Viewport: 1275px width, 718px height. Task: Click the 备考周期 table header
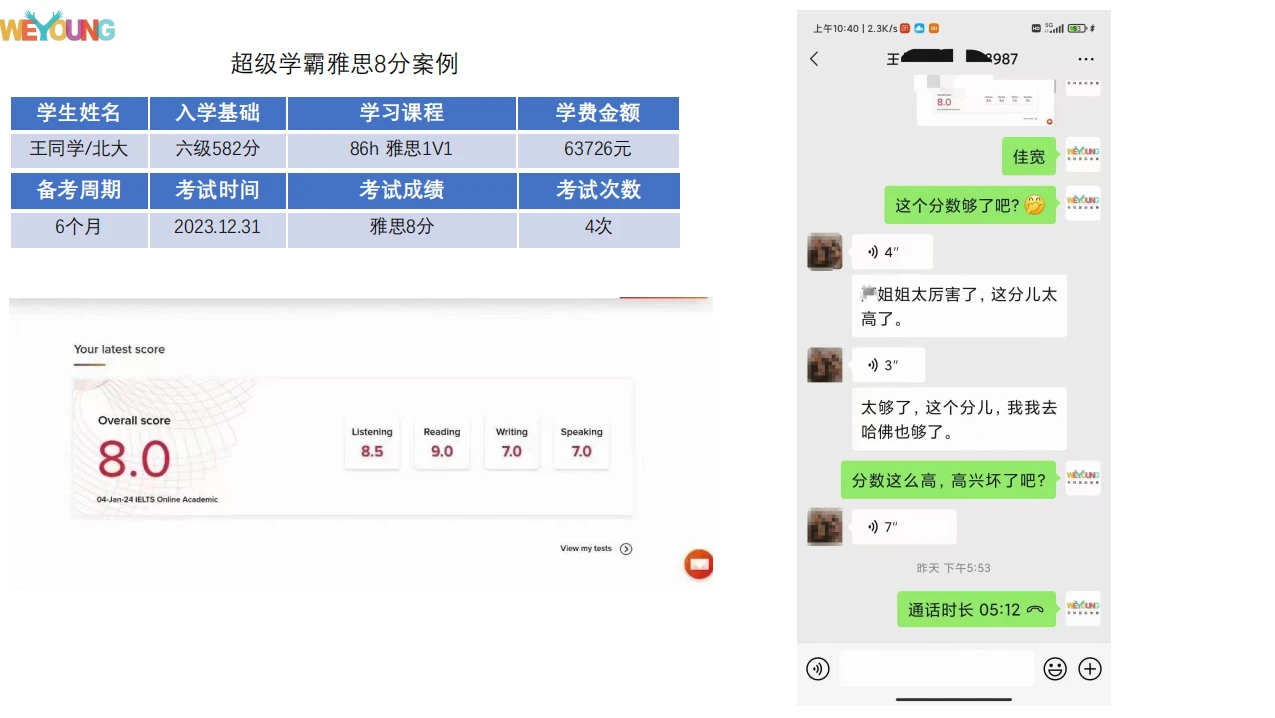pyautogui.click(x=79, y=190)
